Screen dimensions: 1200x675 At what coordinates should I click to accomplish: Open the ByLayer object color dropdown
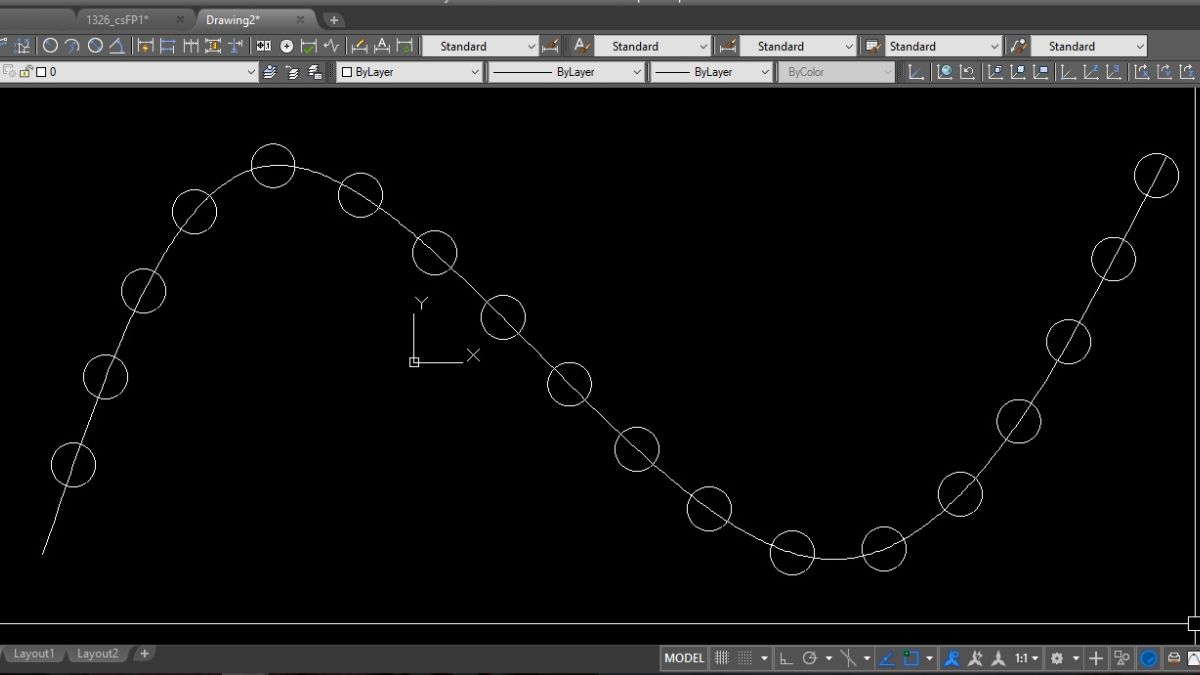(x=410, y=72)
